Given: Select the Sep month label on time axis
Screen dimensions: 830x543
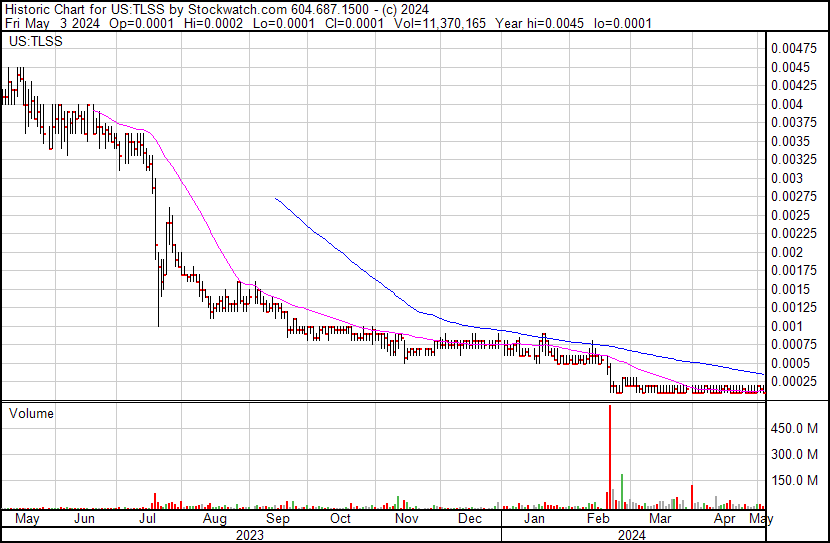Looking at the screenshot, I should point(276,520).
